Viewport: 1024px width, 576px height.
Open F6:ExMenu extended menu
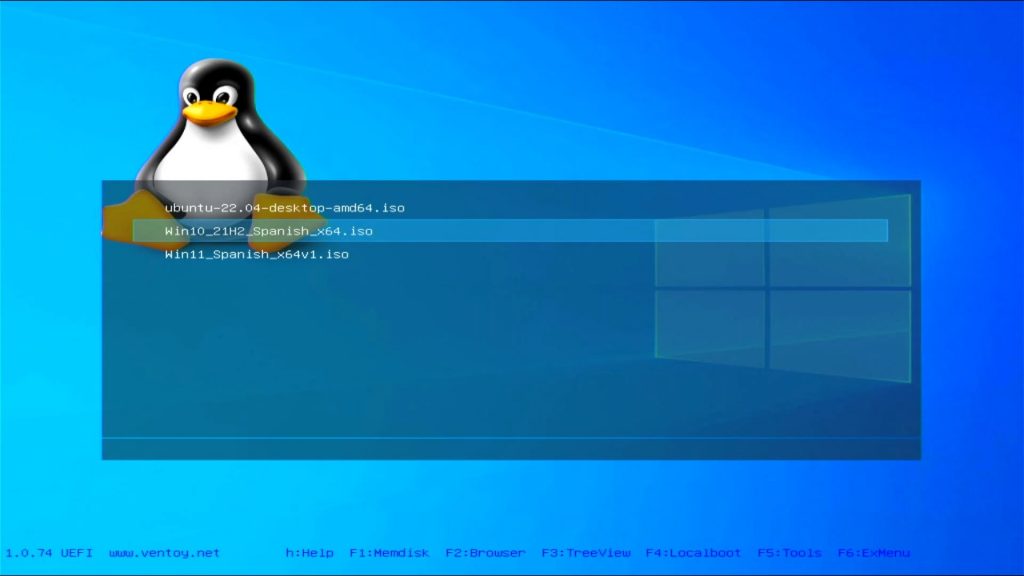tap(874, 552)
